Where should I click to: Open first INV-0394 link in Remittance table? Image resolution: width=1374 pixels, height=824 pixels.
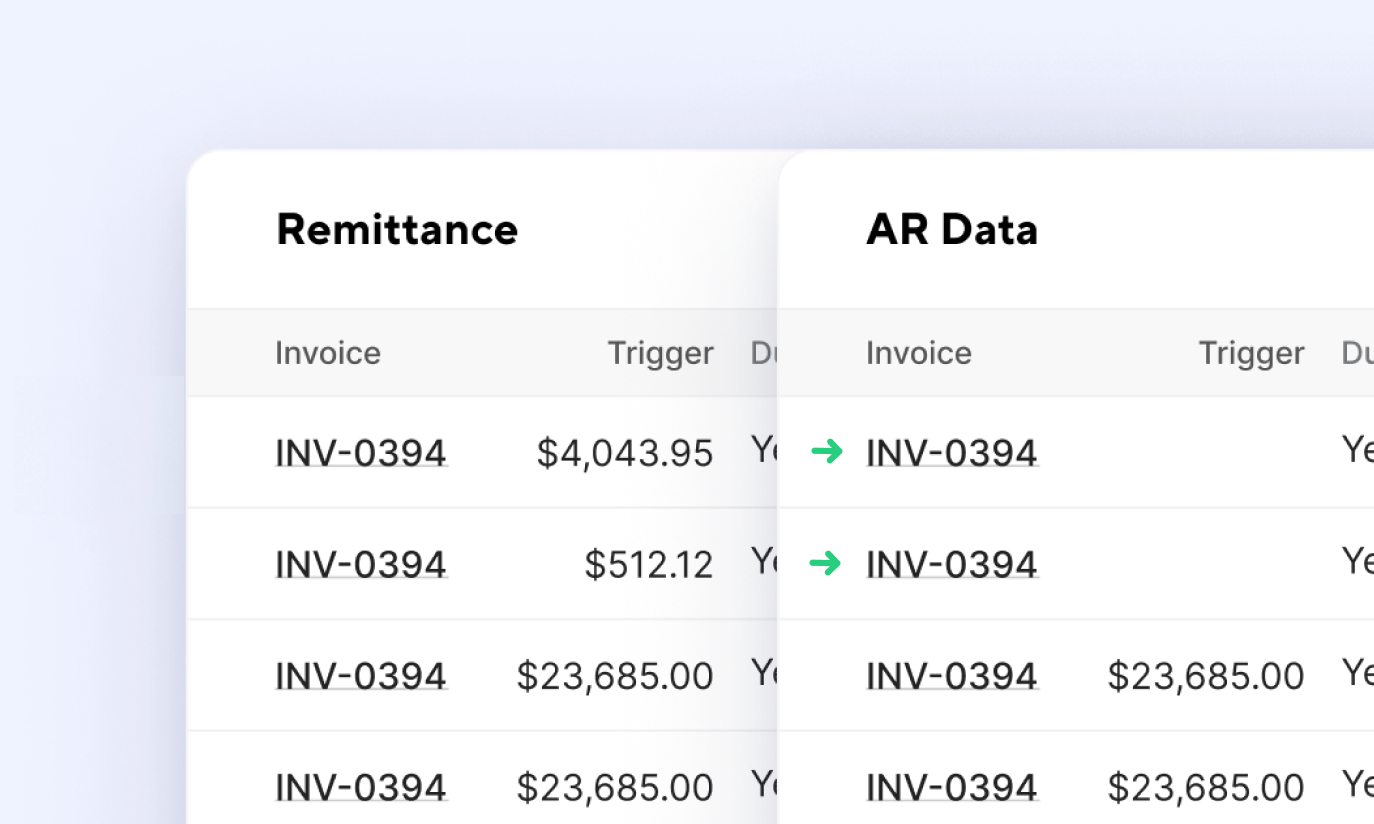pos(361,453)
